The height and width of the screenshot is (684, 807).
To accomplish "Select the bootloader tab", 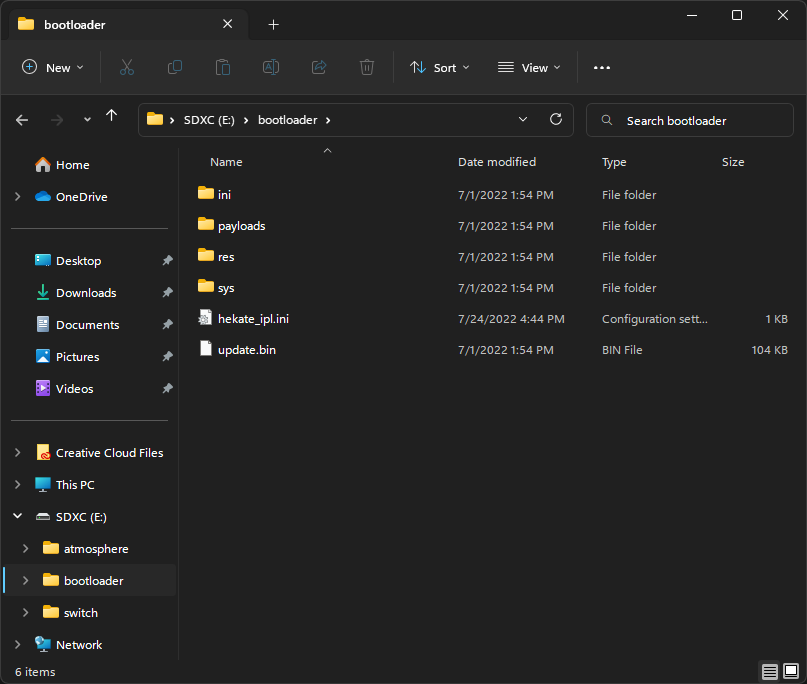I will click(120, 24).
